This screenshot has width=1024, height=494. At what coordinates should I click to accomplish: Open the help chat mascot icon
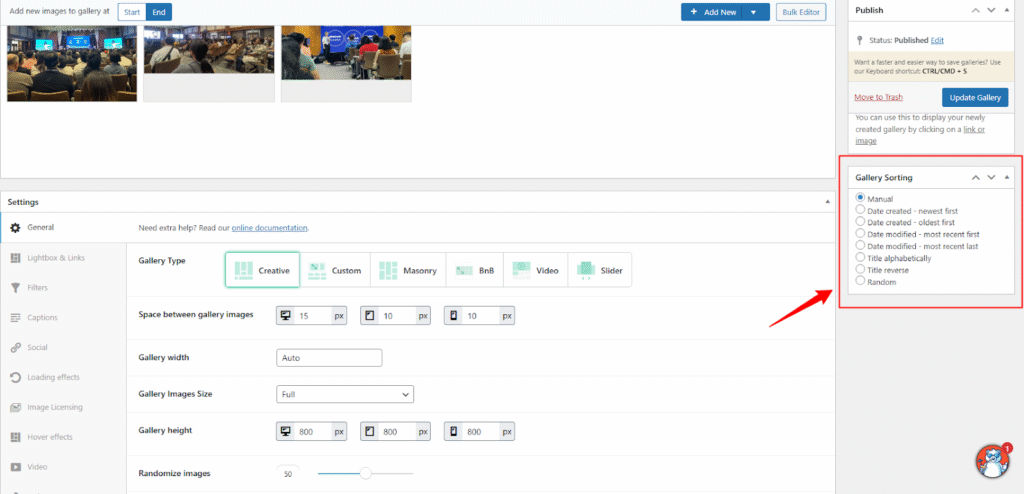pyautogui.click(x=992, y=461)
